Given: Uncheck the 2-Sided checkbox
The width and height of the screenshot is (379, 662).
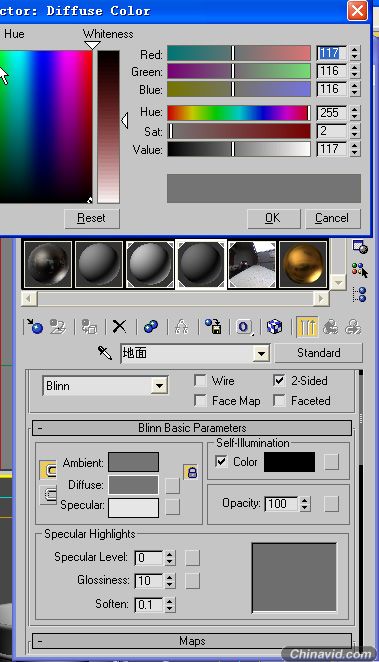Looking at the screenshot, I should coord(279,380).
